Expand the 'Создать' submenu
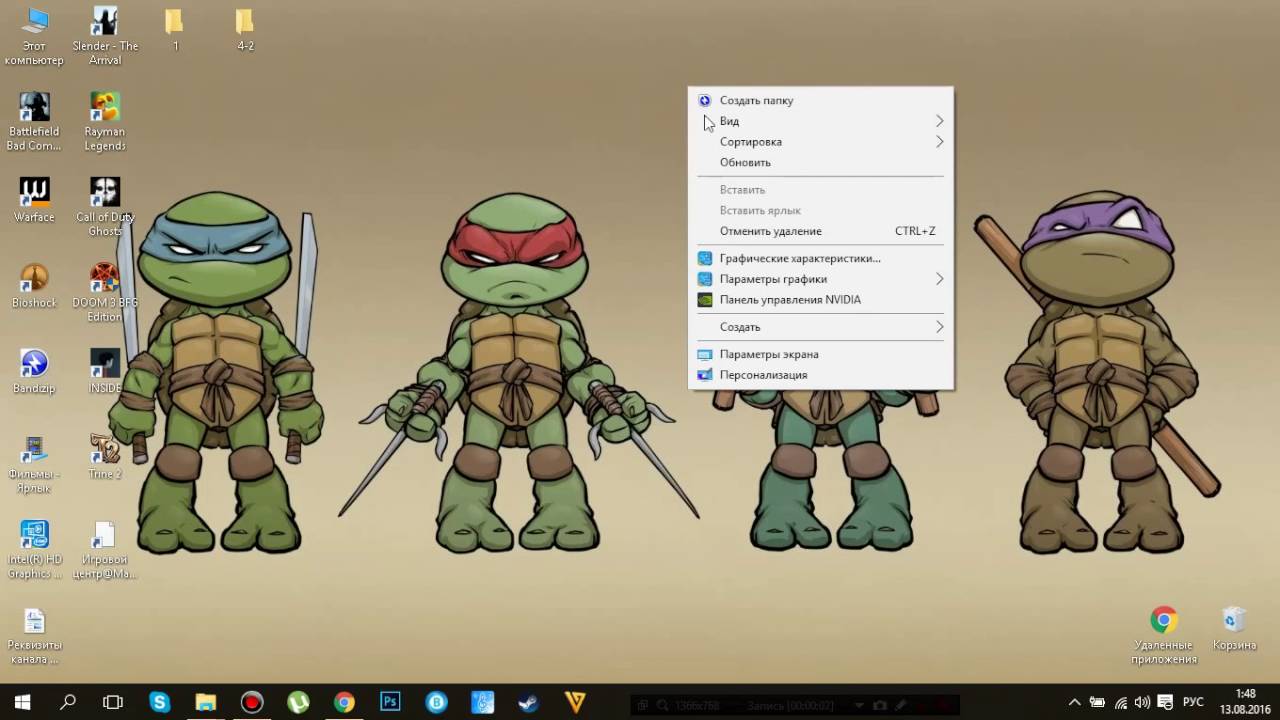1280x720 pixels. (x=820, y=327)
